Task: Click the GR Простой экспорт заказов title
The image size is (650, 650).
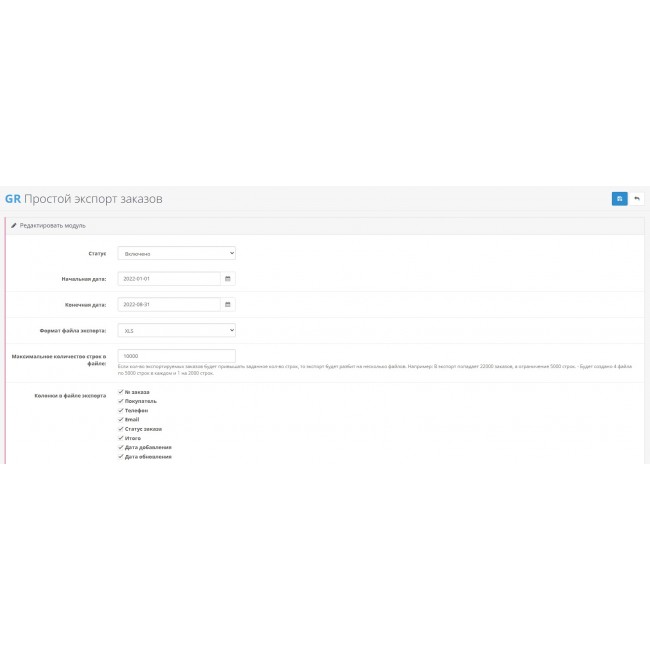Action: (83, 199)
